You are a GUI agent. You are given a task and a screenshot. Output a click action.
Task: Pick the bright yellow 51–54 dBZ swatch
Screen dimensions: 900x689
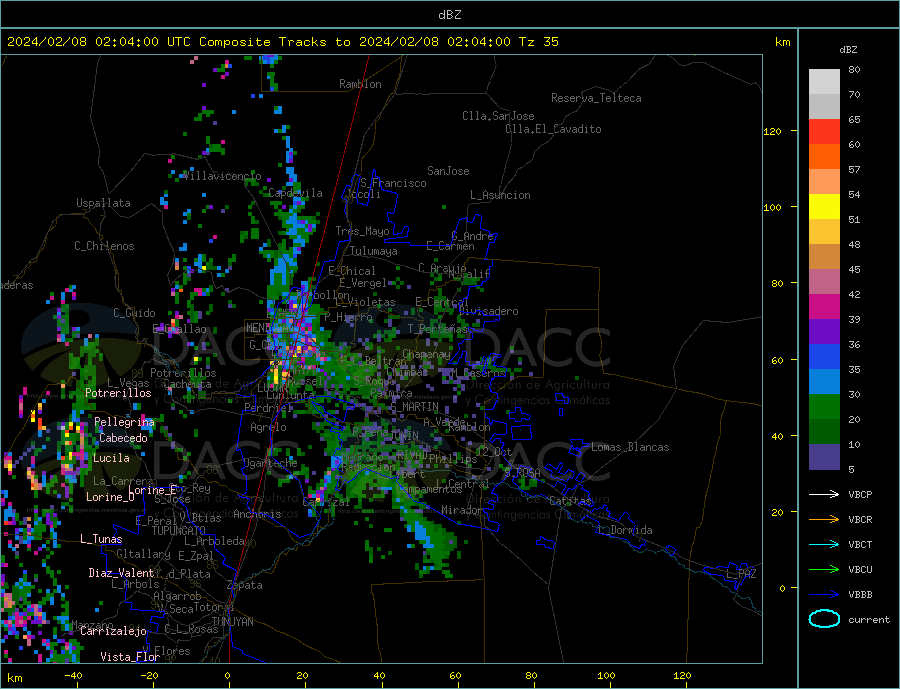[824, 207]
